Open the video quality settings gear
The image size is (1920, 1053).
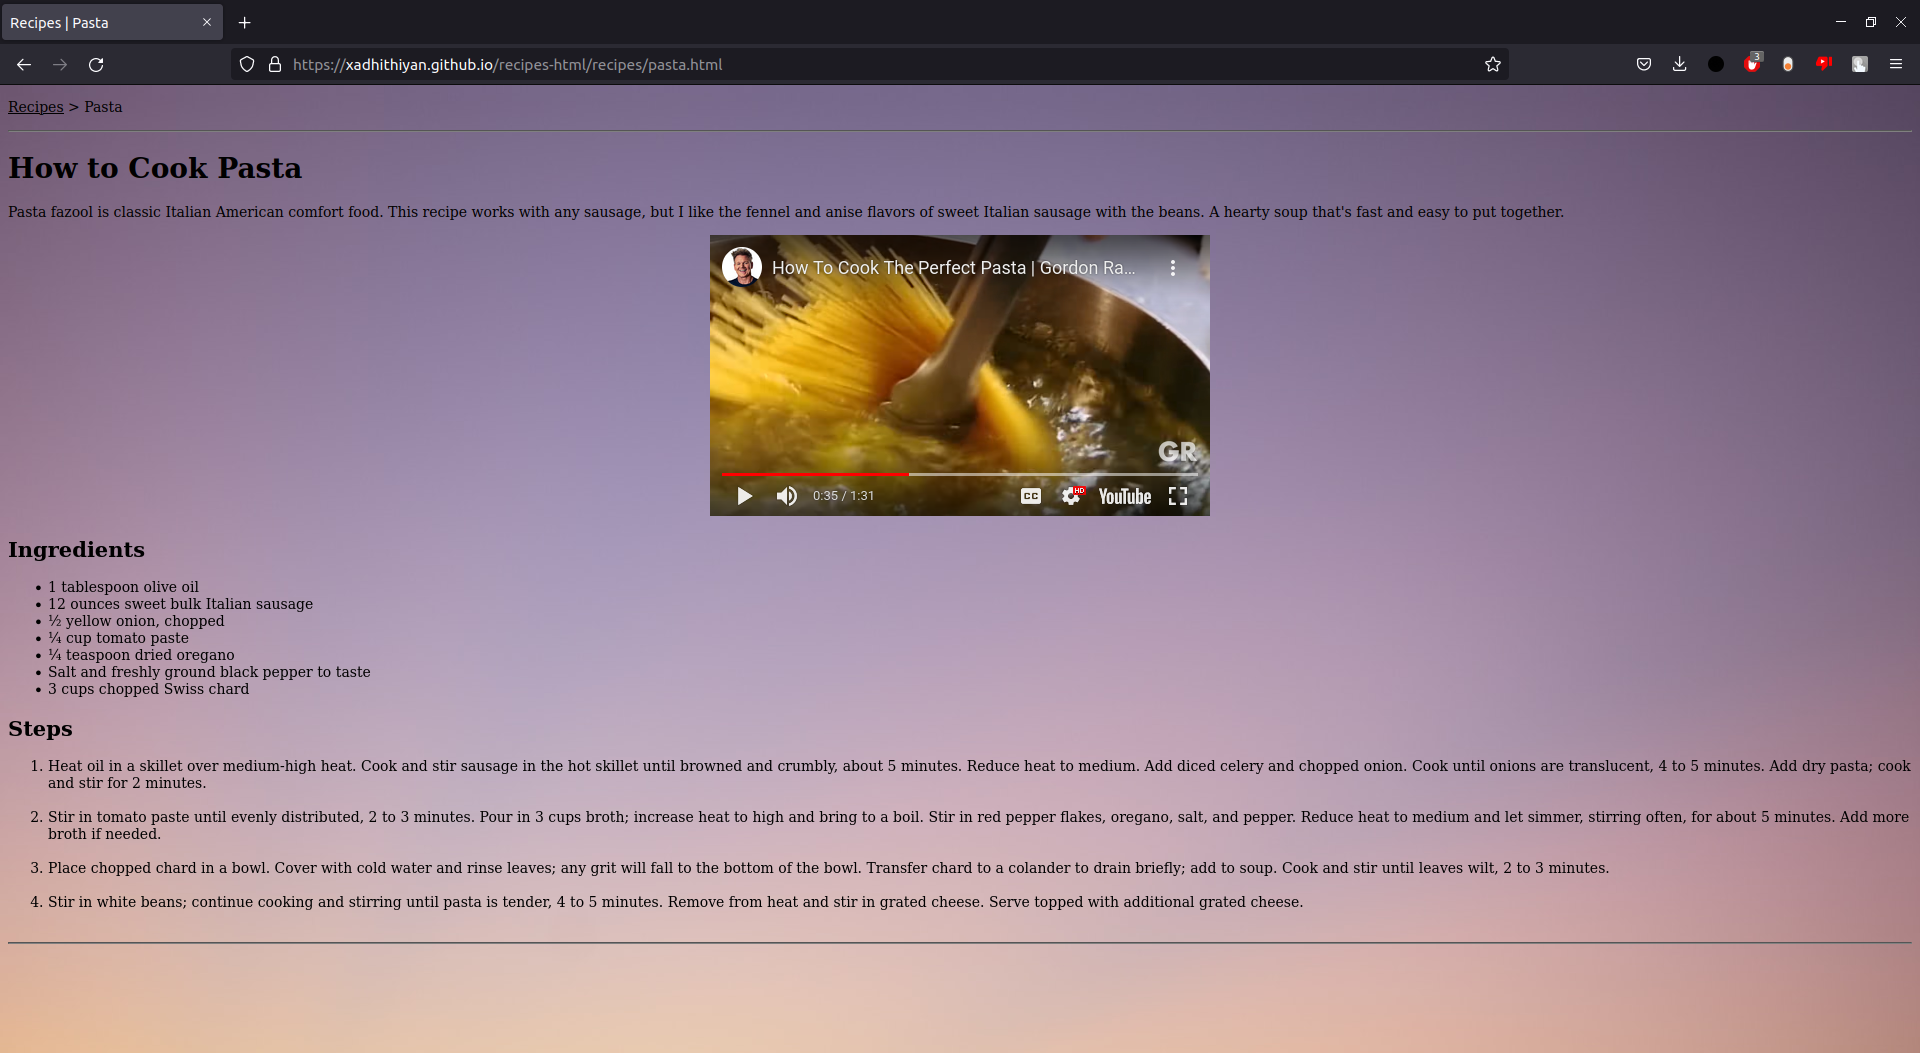1071,495
